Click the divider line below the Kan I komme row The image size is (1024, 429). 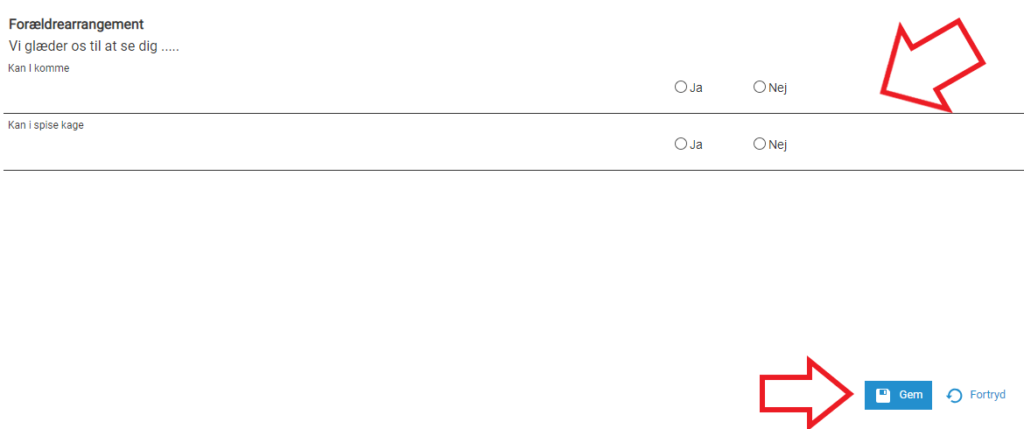(x=512, y=114)
